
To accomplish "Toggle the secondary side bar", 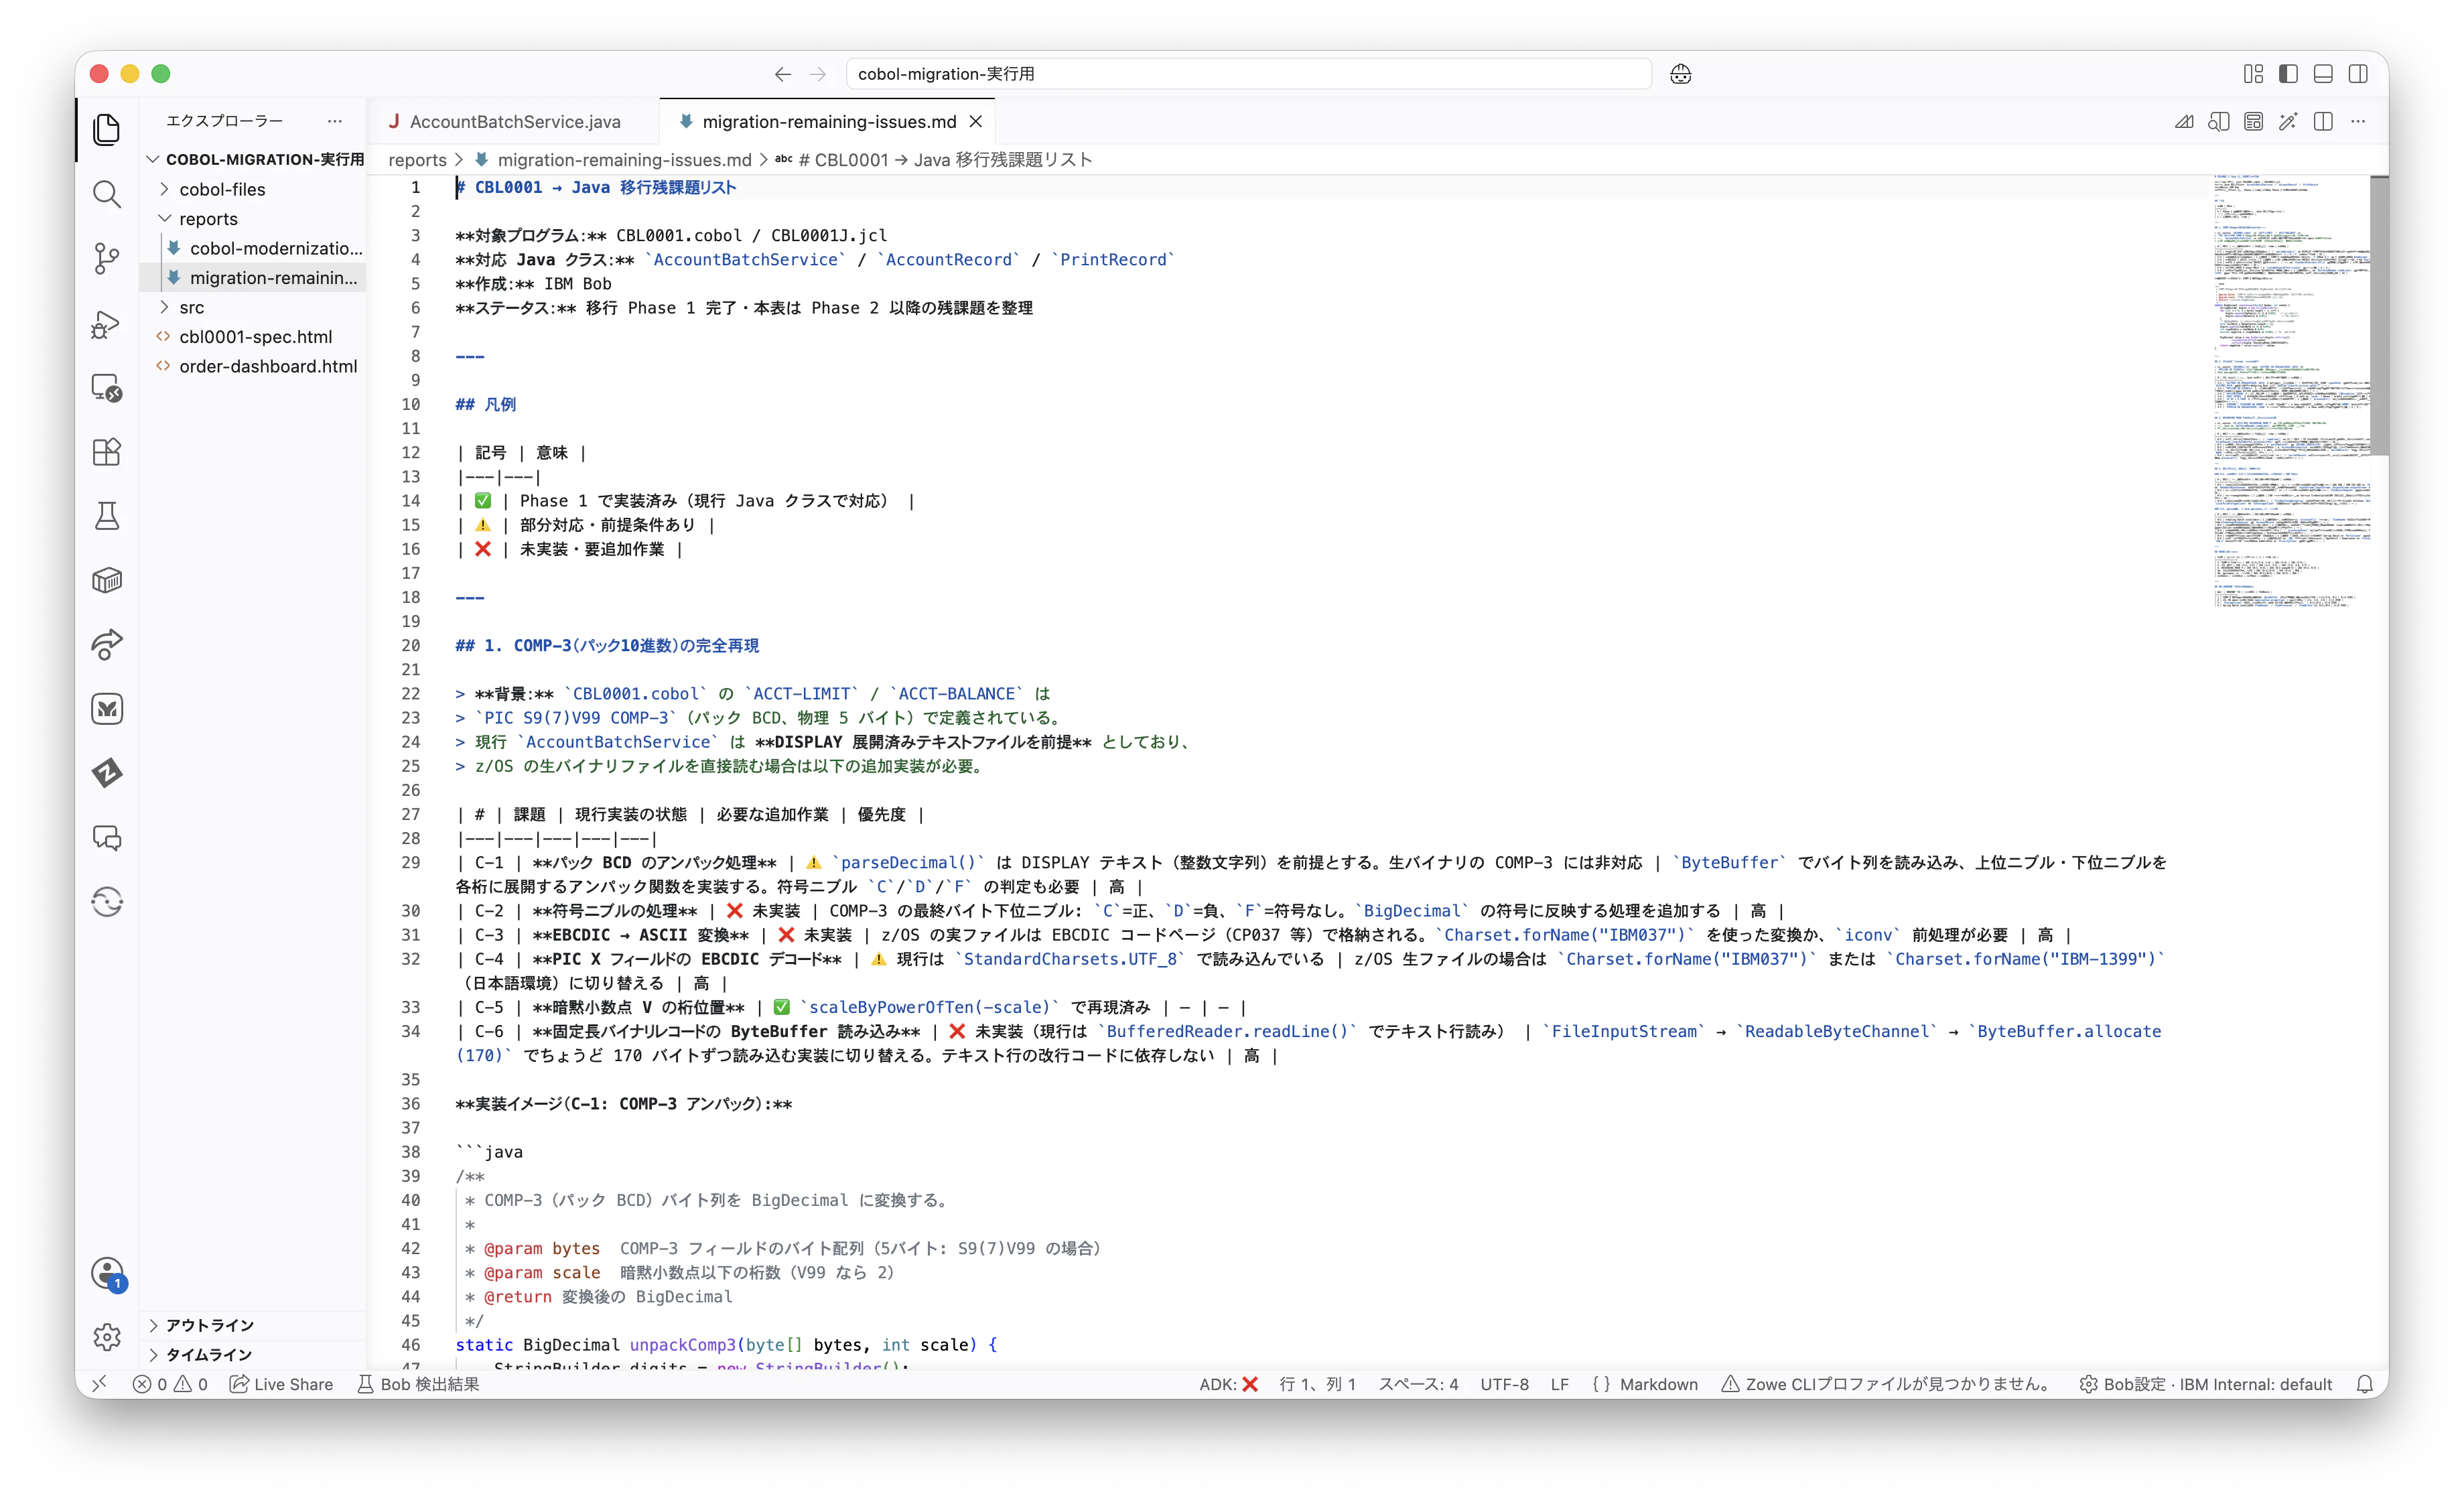I will (2358, 74).
